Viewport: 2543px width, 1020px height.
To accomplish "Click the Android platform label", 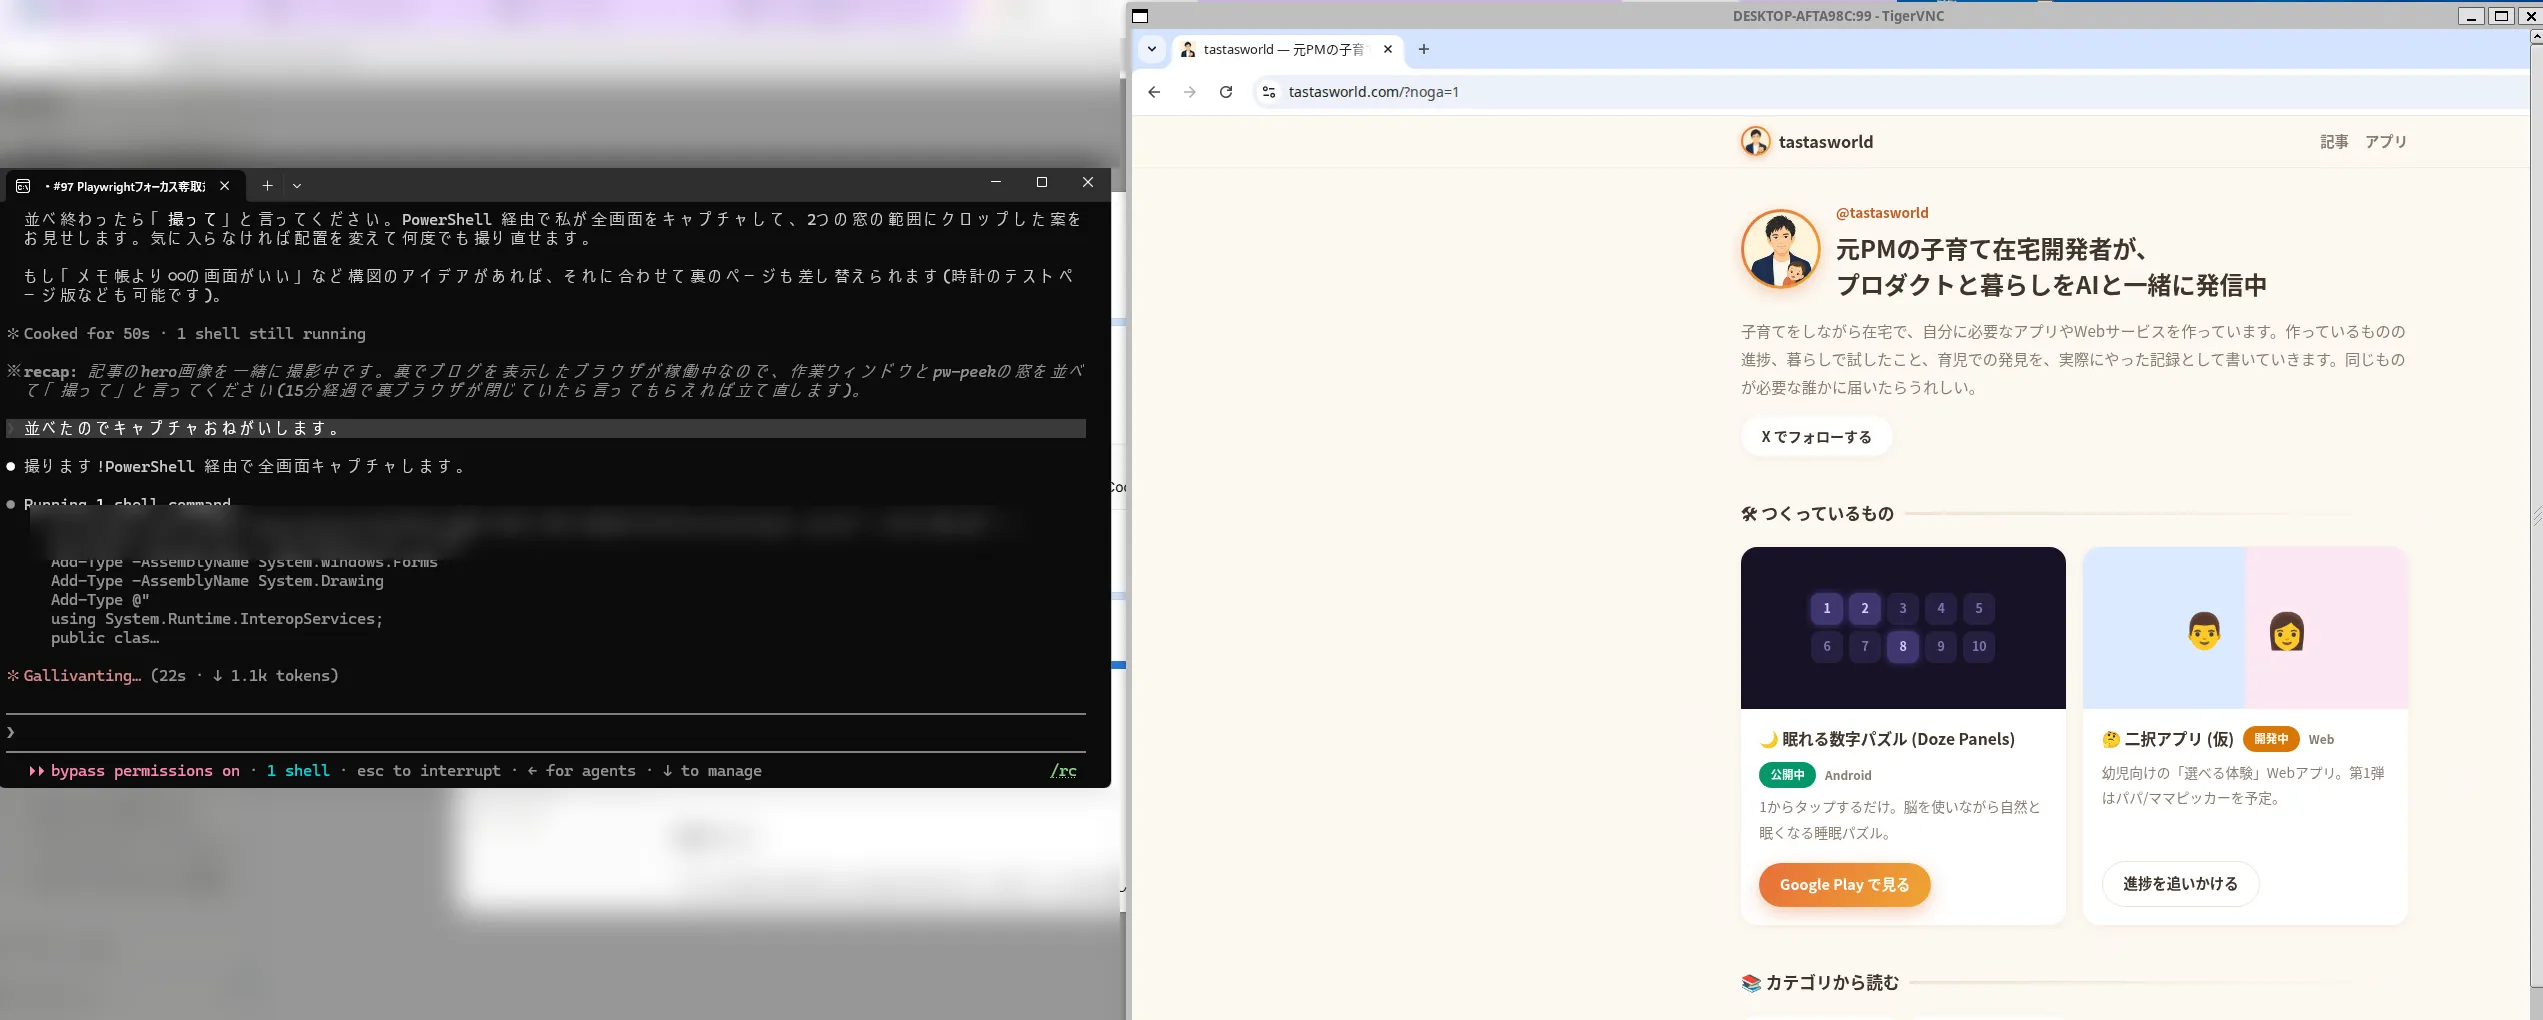I will (1848, 775).
